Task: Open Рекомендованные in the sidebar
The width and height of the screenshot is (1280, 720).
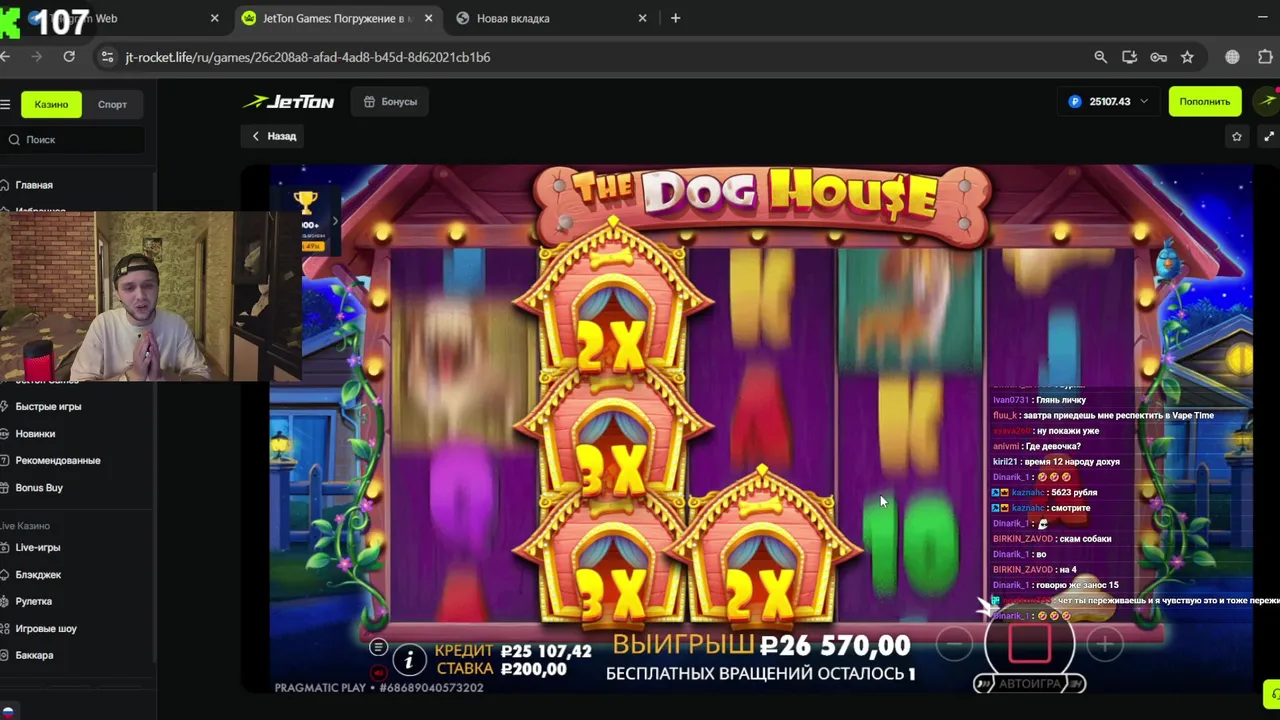Action: tap(57, 460)
